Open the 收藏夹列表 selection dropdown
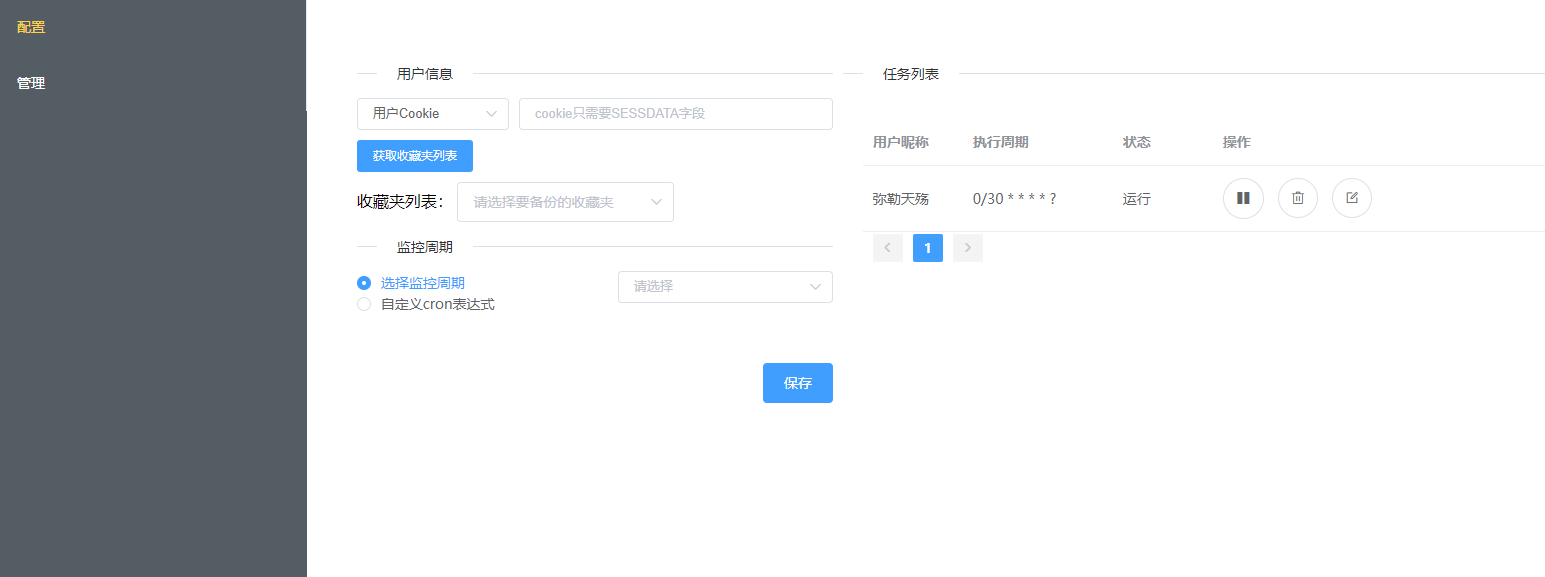 click(x=565, y=202)
